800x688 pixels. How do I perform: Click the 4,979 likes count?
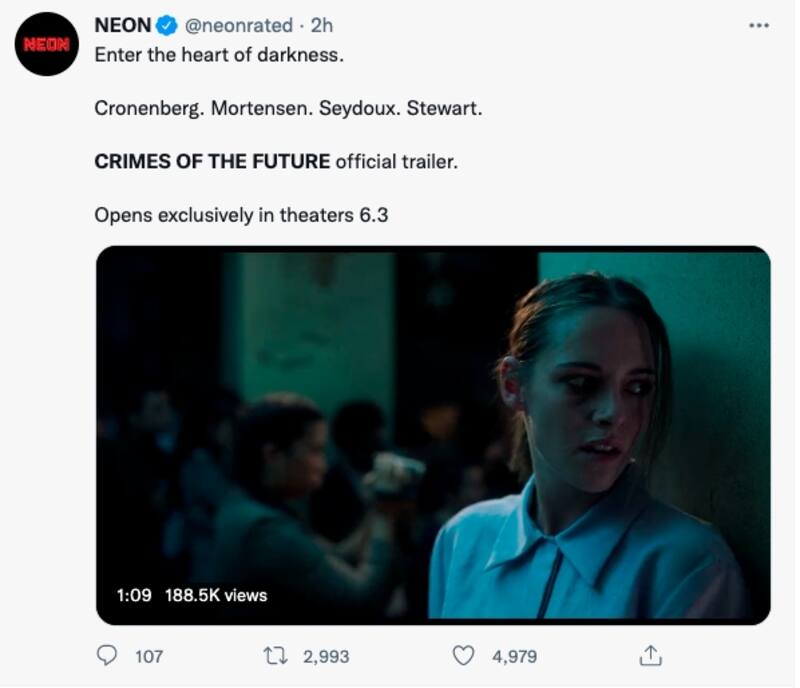tap(514, 657)
